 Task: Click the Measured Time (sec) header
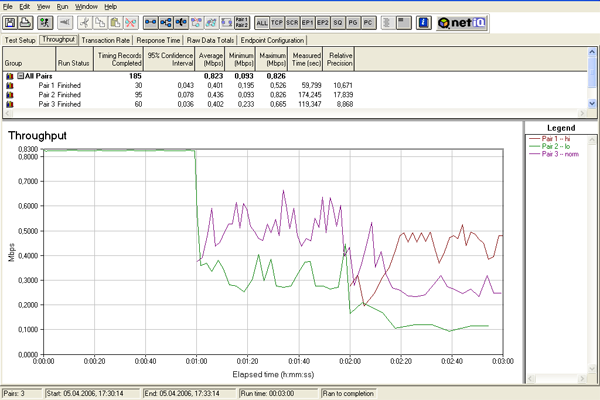(306, 59)
